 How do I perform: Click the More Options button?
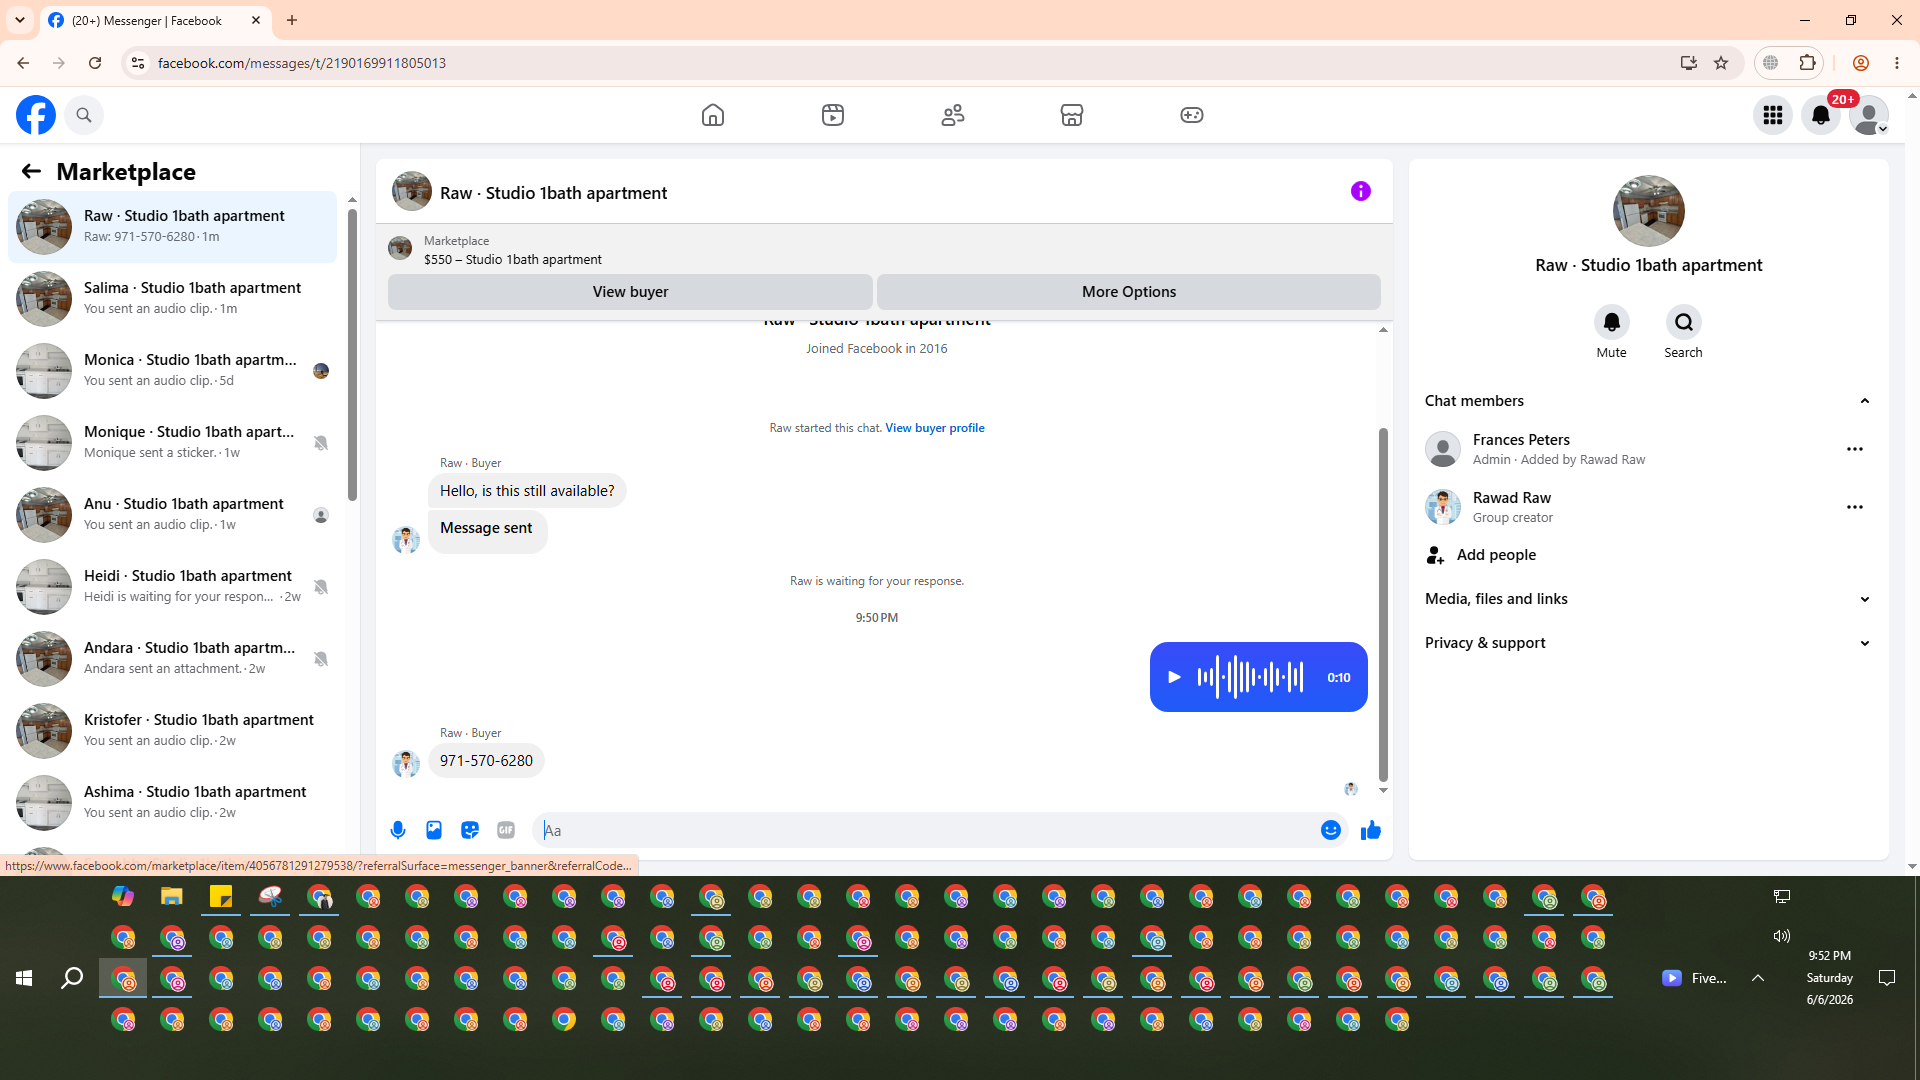pos(1129,291)
